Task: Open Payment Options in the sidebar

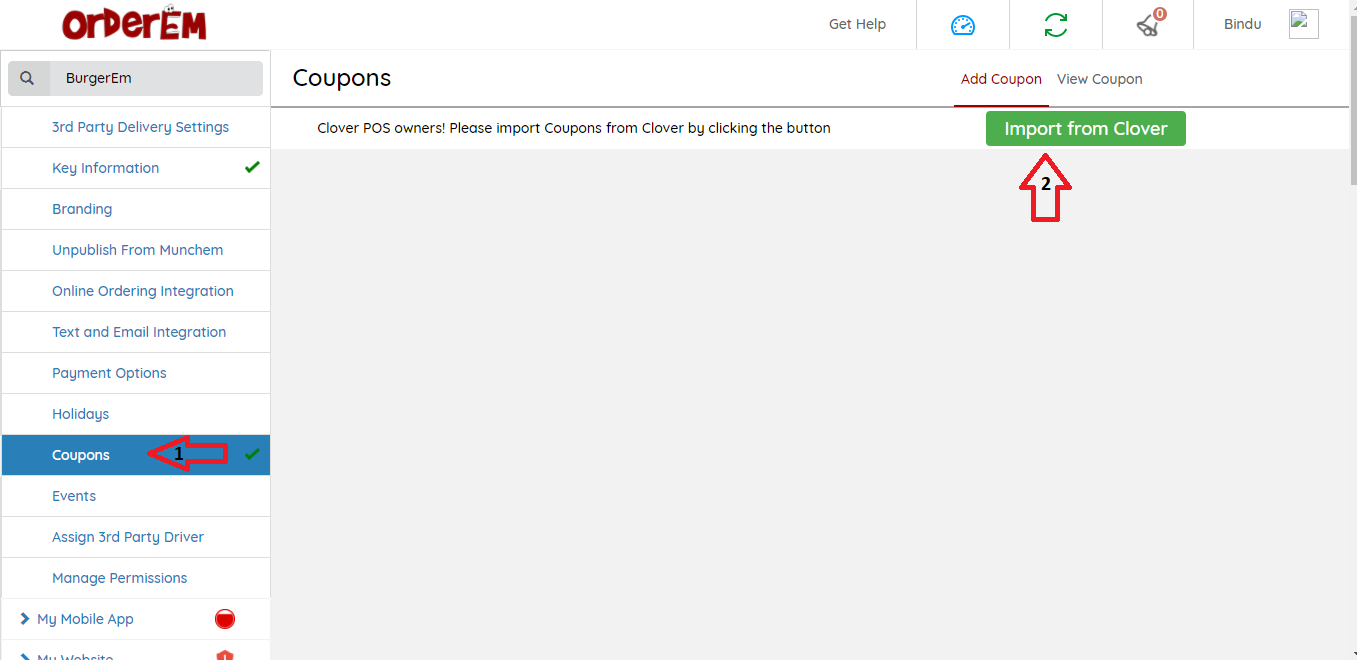Action: tap(109, 373)
